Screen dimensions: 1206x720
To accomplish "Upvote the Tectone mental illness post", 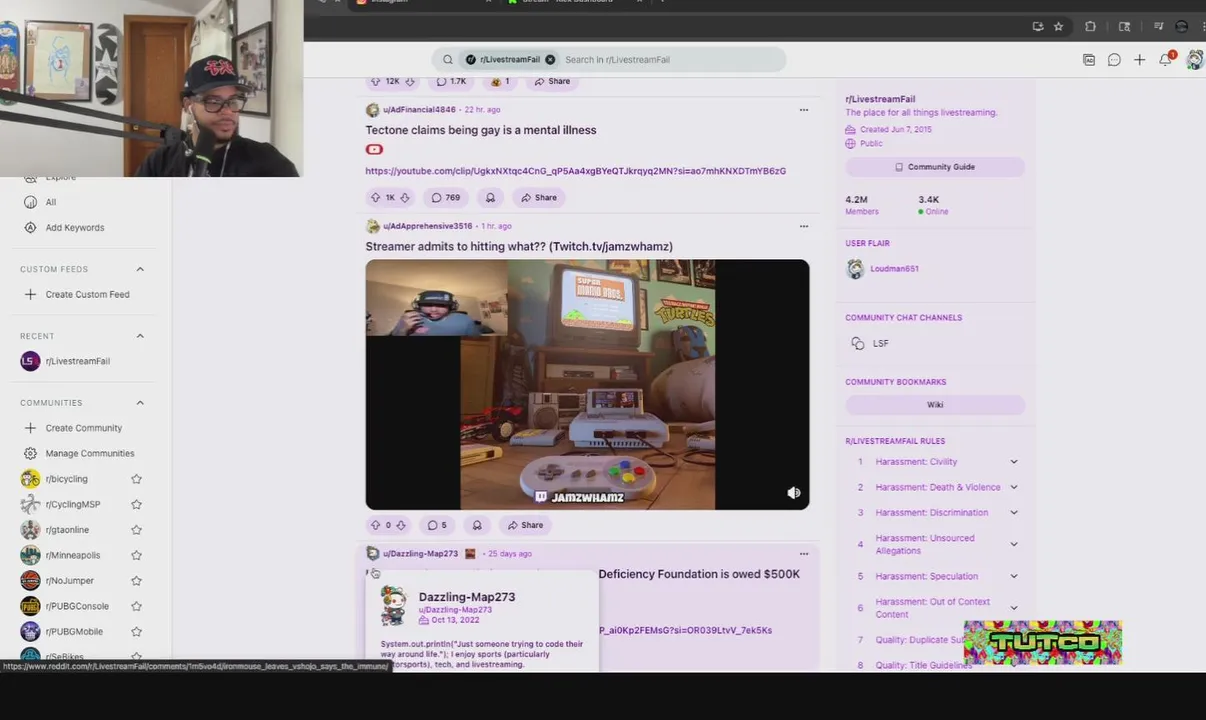I will click(376, 198).
